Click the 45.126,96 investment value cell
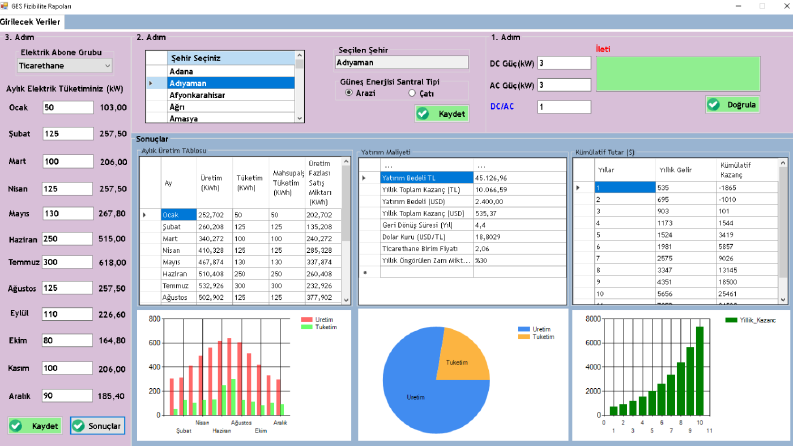Image resolution: width=793 pixels, height=446 pixels. point(519,178)
